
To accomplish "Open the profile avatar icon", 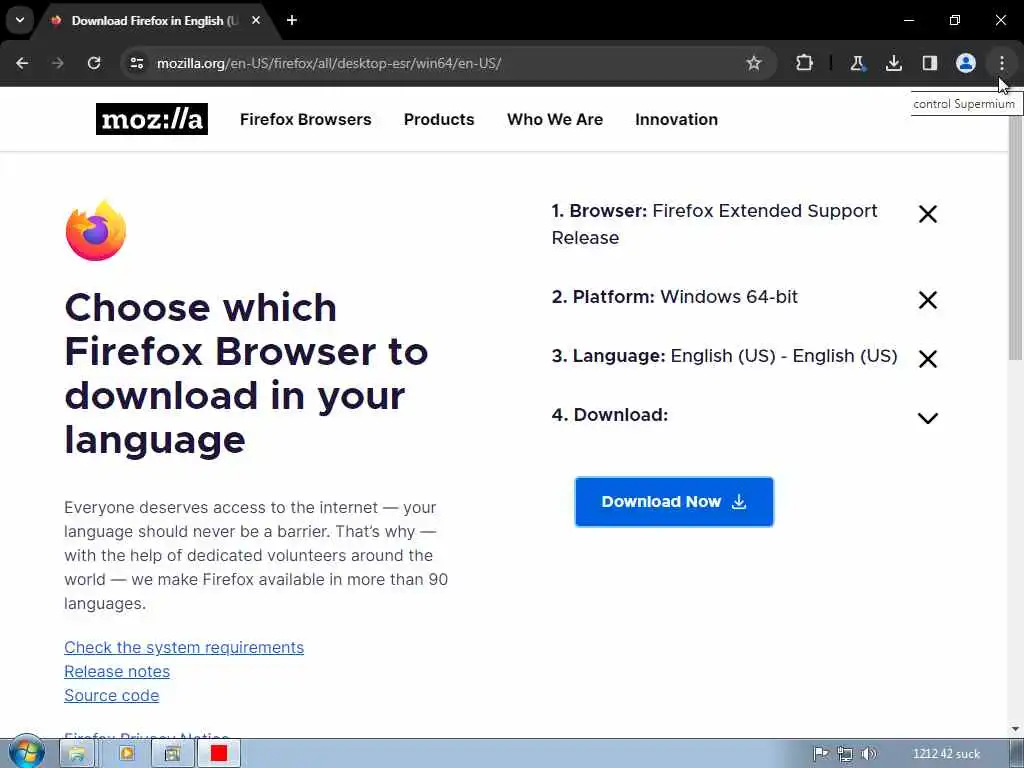I will [x=966, y=63].
